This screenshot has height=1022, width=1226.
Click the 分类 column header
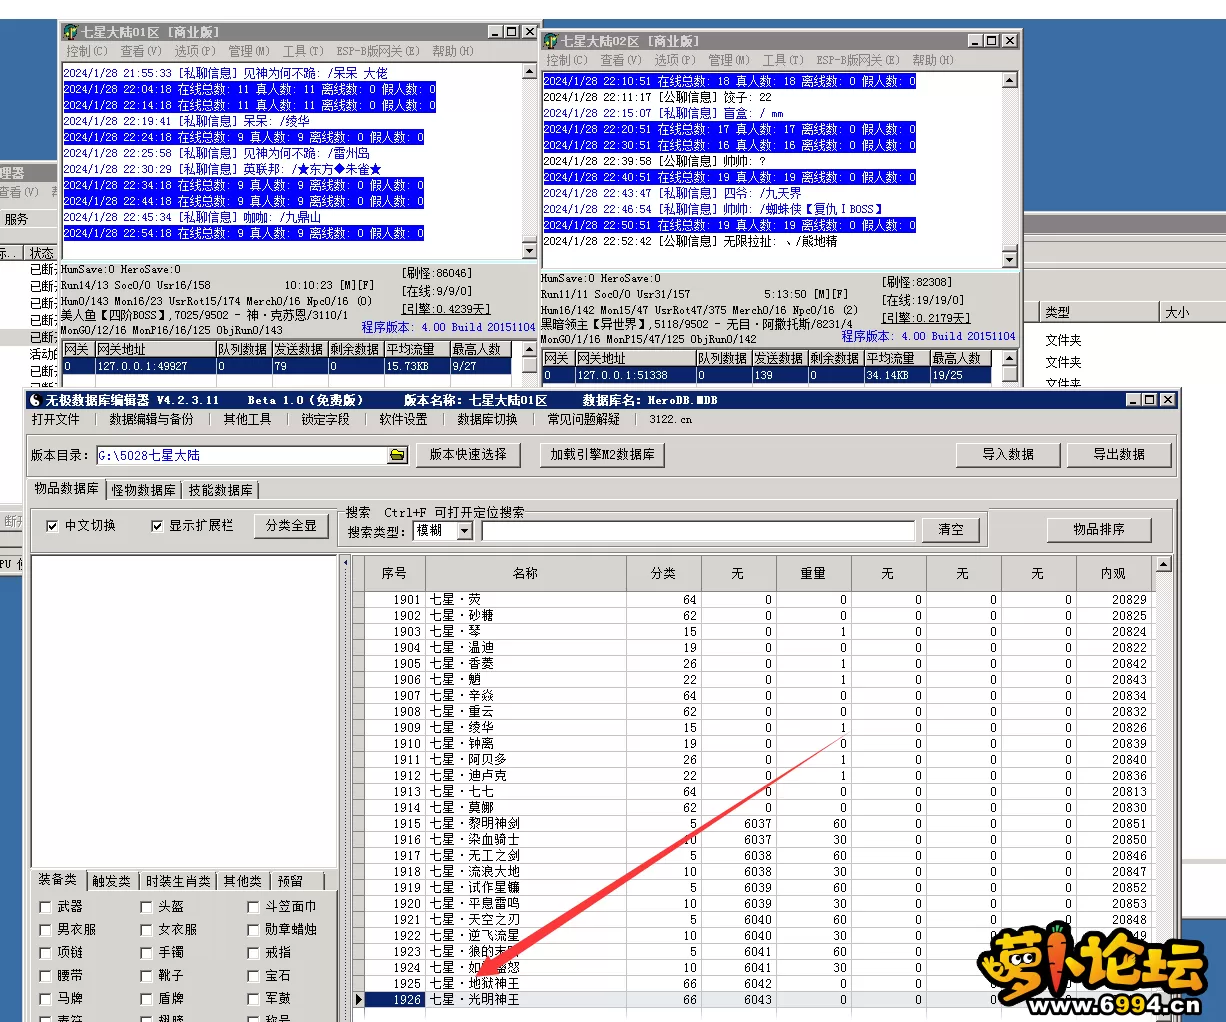click(663, 574)
